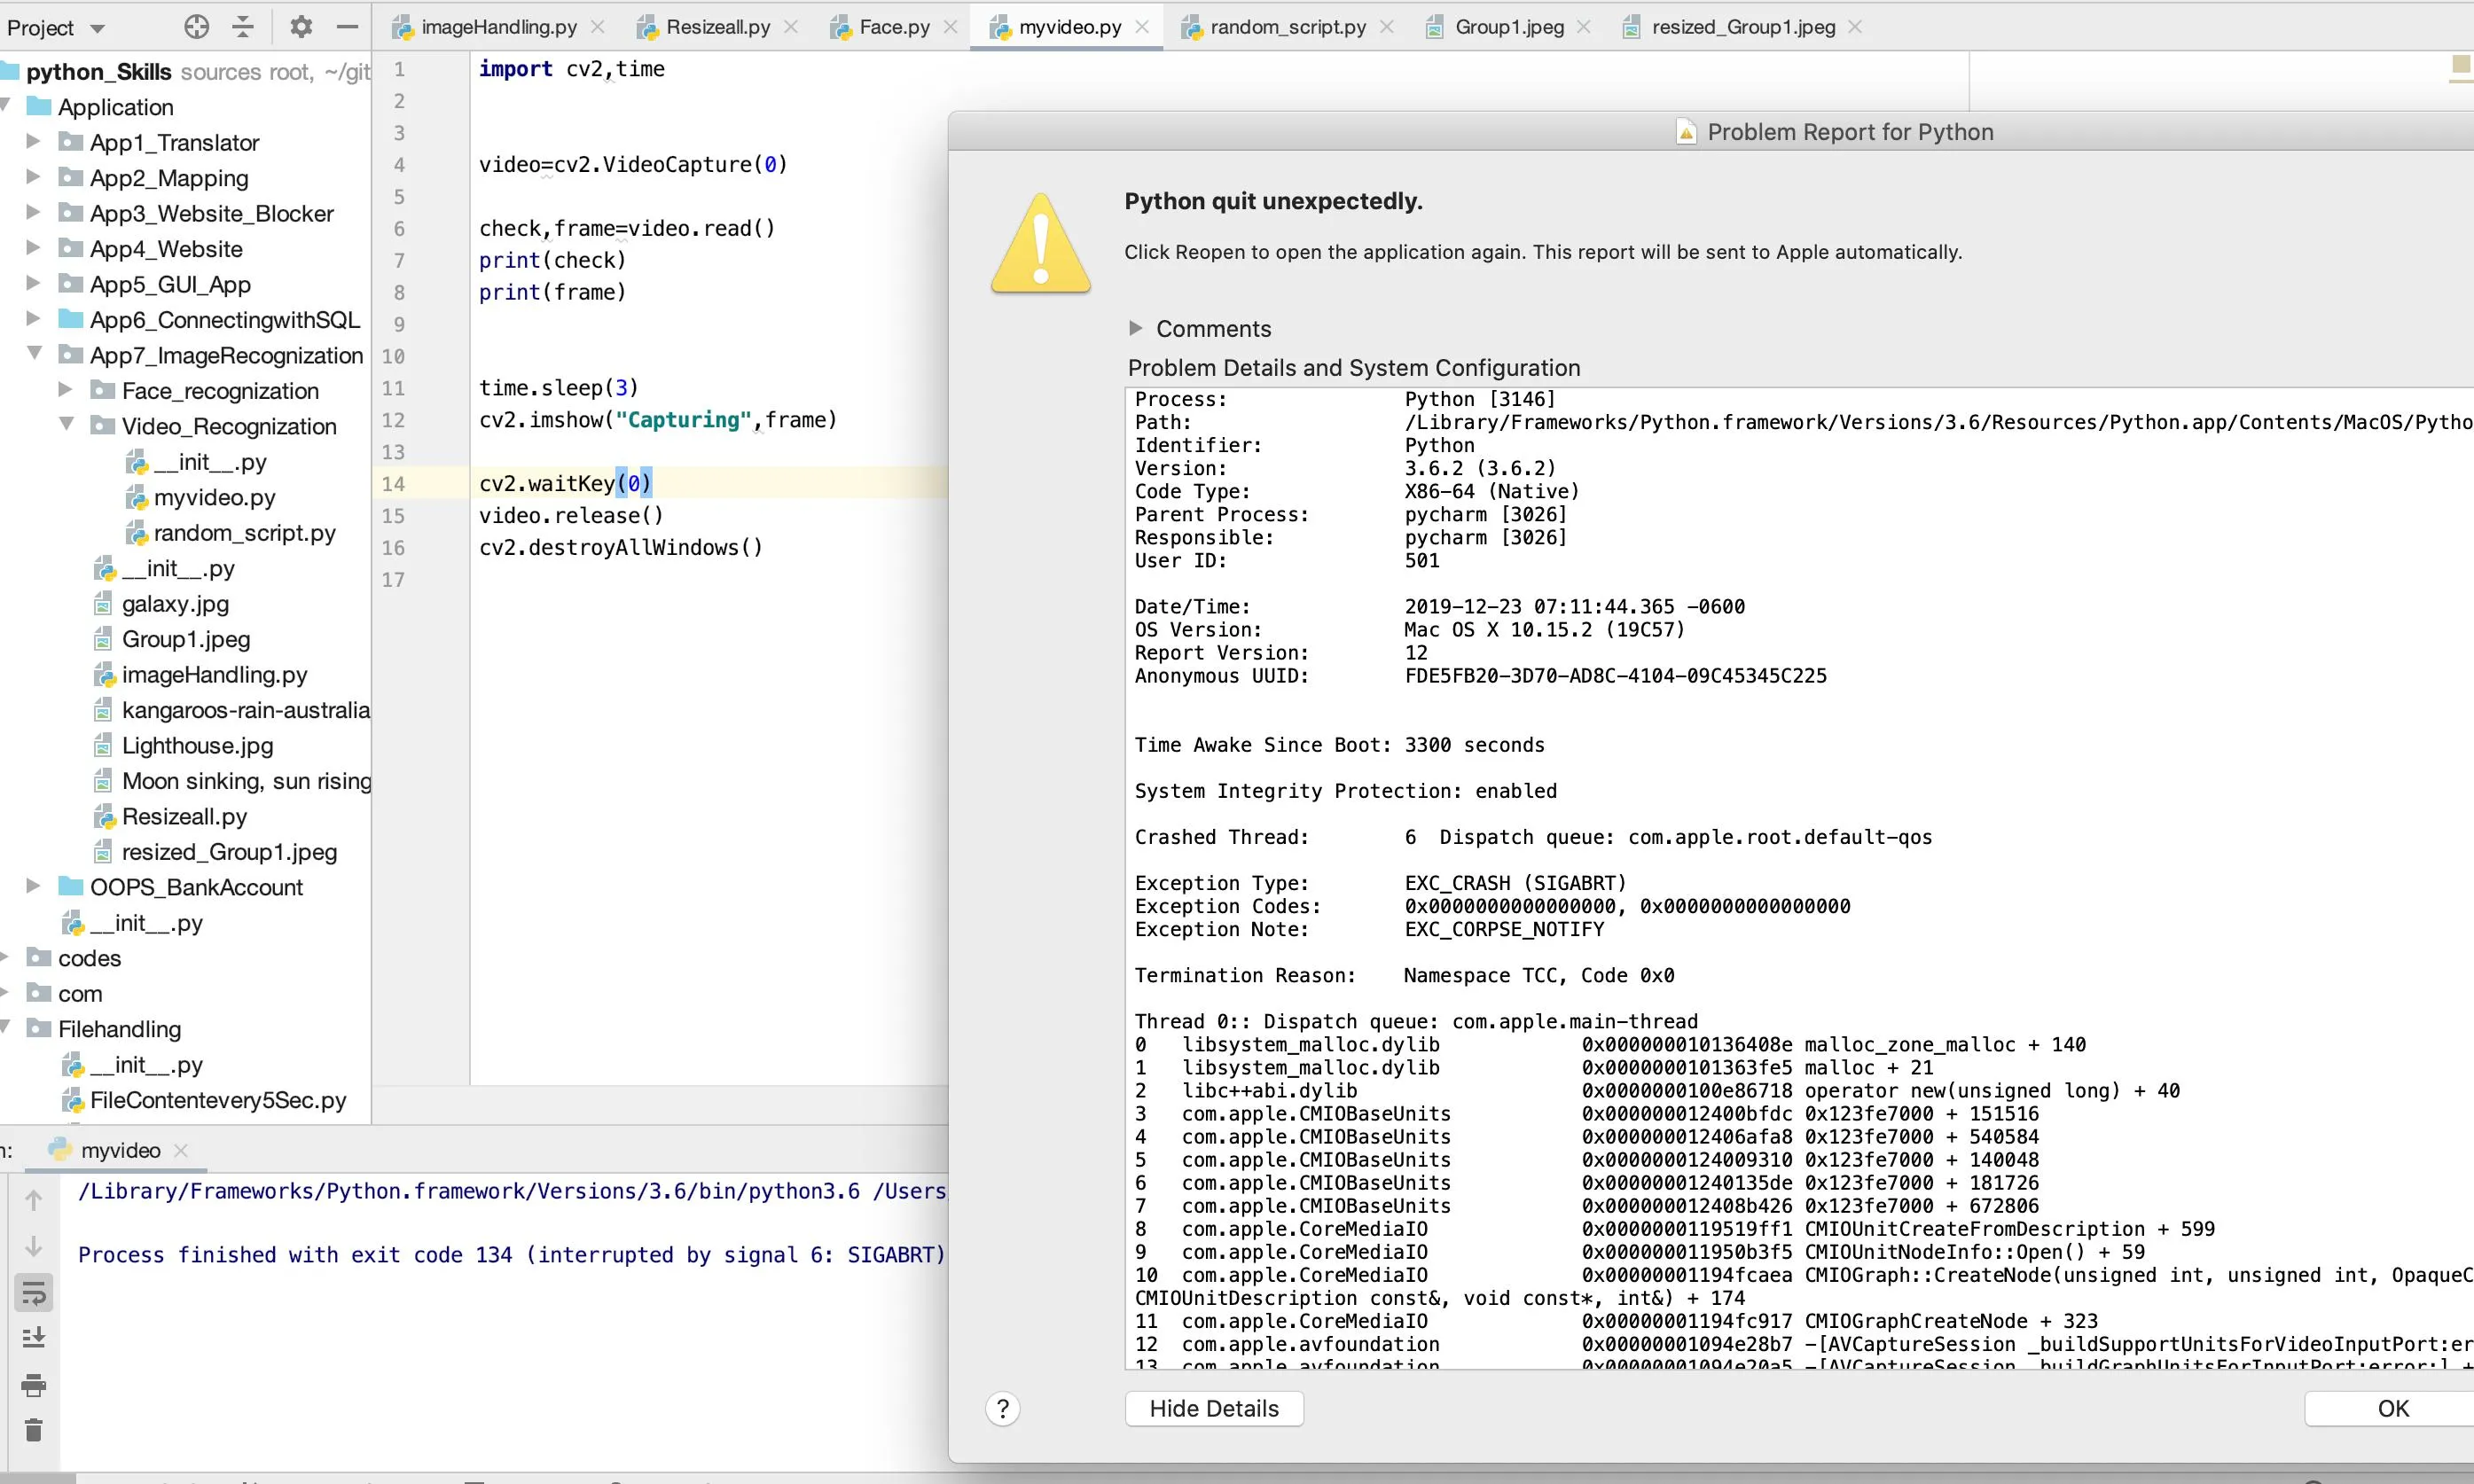Select the Filehandling folder
The width and height of the screenshot is (2474, 1484).
[x=119, y=1029]
